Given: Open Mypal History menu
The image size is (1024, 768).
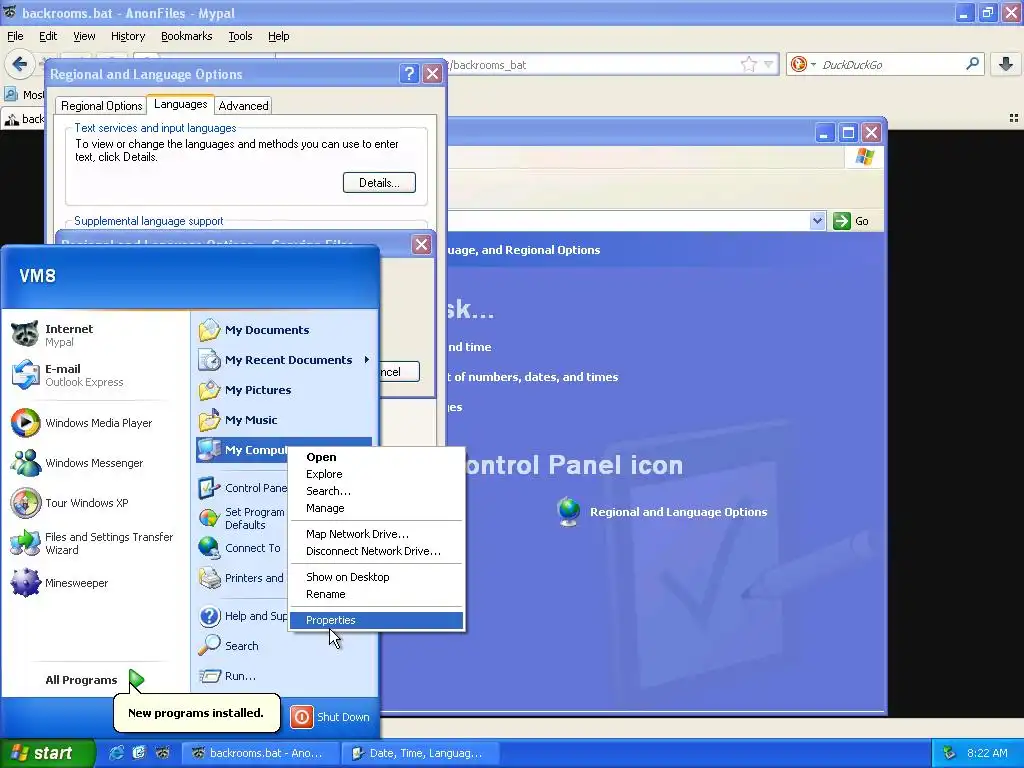Looking at the screenshot, I should click(127, 36).
